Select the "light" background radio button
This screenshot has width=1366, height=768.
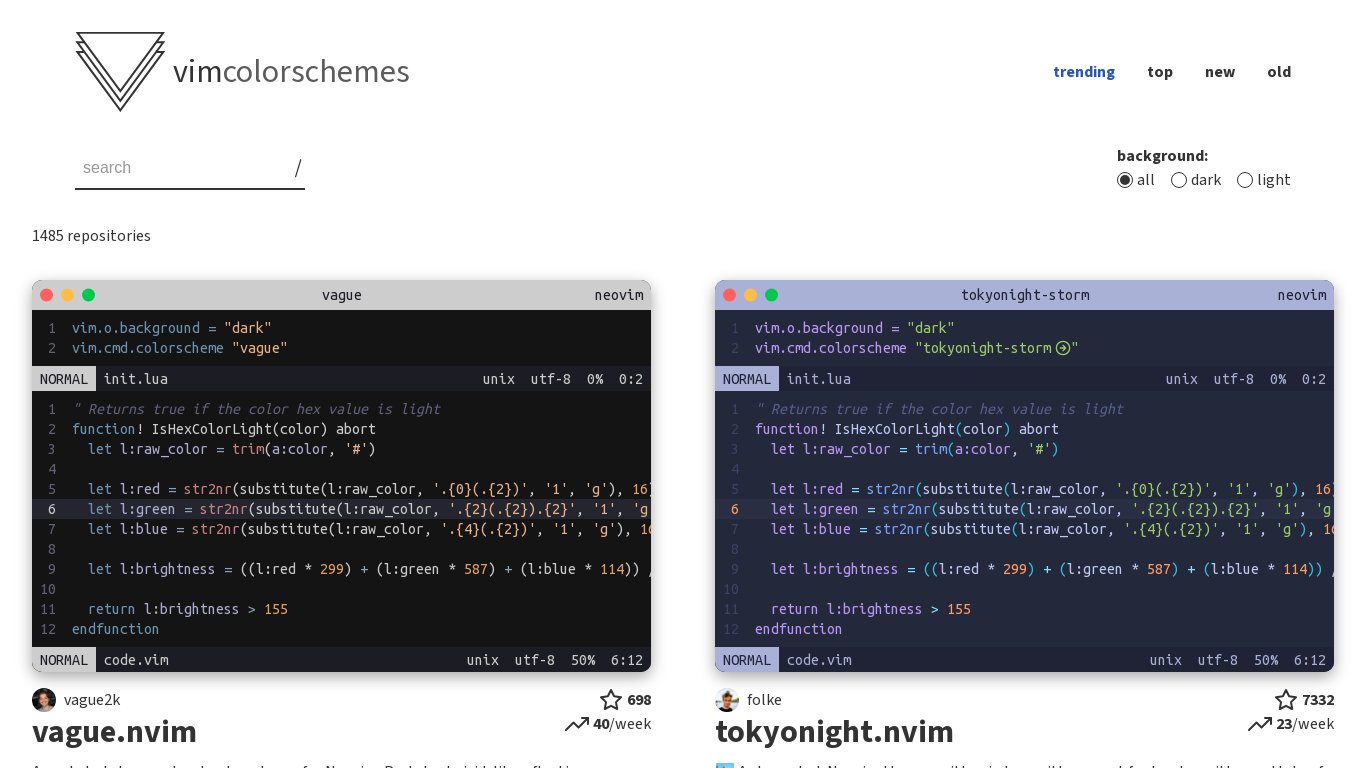coord(1245,180)
